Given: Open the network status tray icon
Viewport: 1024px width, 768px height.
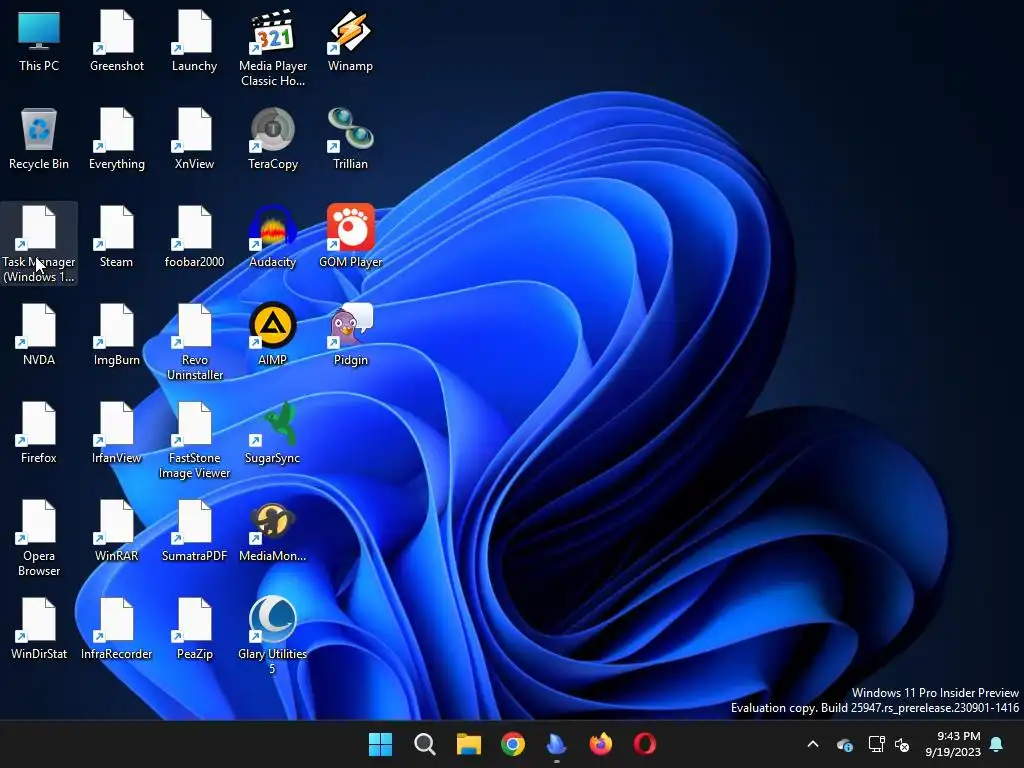Looking at the screenshot, I should [876, 744].
